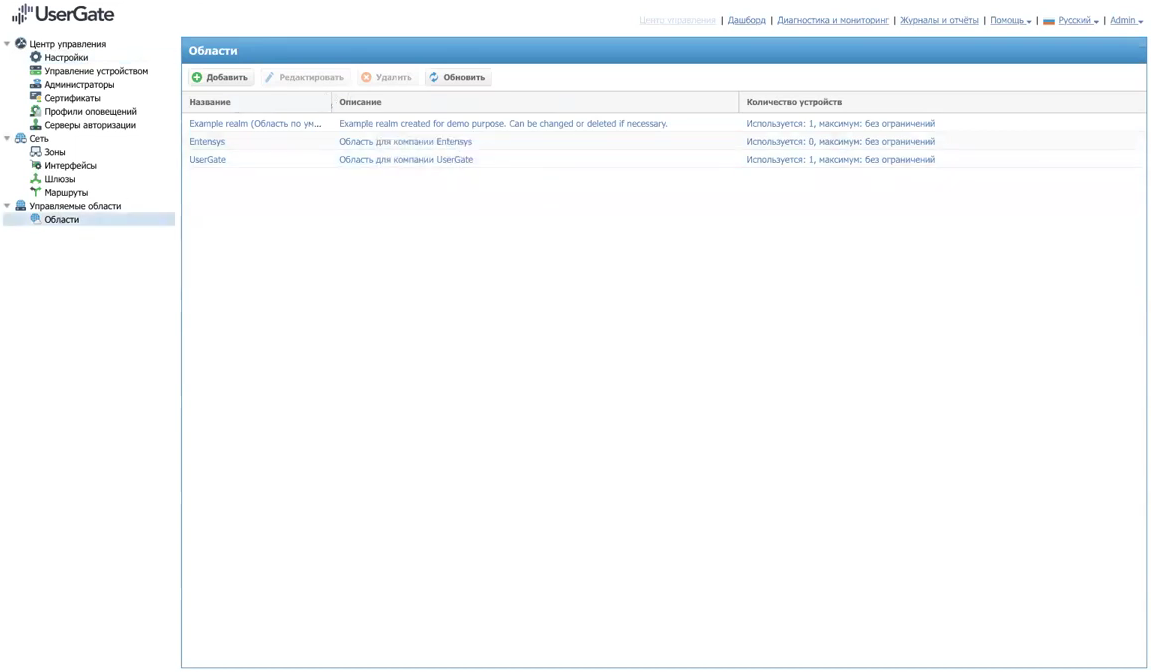Select the Entensys realm name

pos(207,142)
